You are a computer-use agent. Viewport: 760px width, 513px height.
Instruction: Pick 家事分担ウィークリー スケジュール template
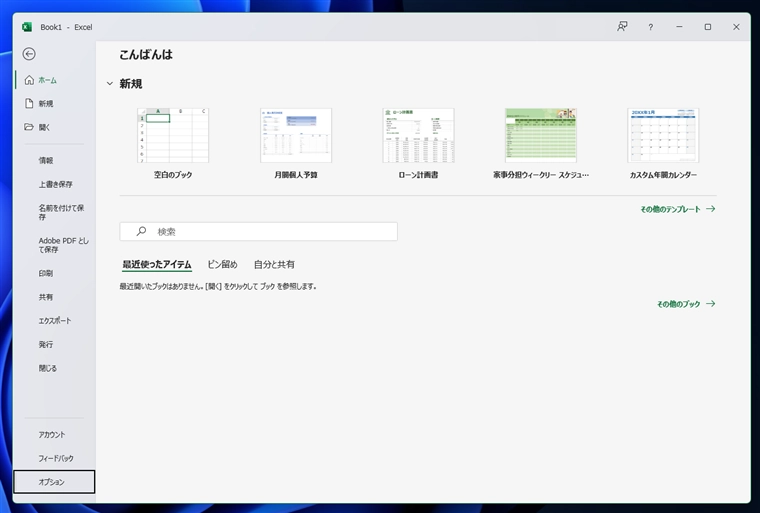pos(541,144)
